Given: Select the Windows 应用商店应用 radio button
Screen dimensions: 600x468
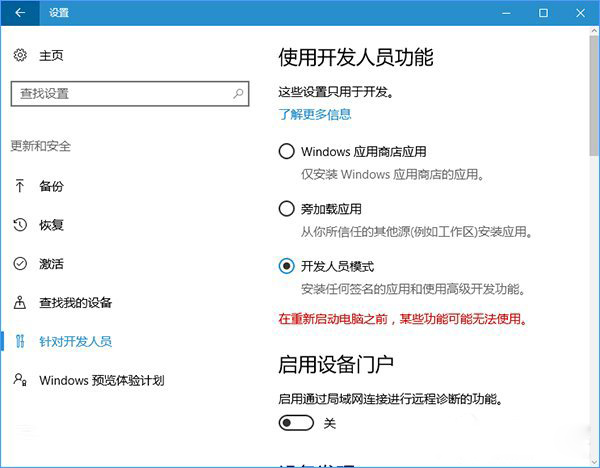Looking at the screenshot, I should 286,152.
